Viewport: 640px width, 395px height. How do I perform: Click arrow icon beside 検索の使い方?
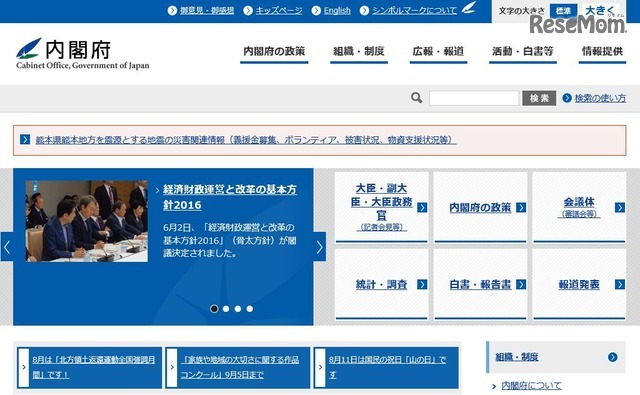point(567,98)
